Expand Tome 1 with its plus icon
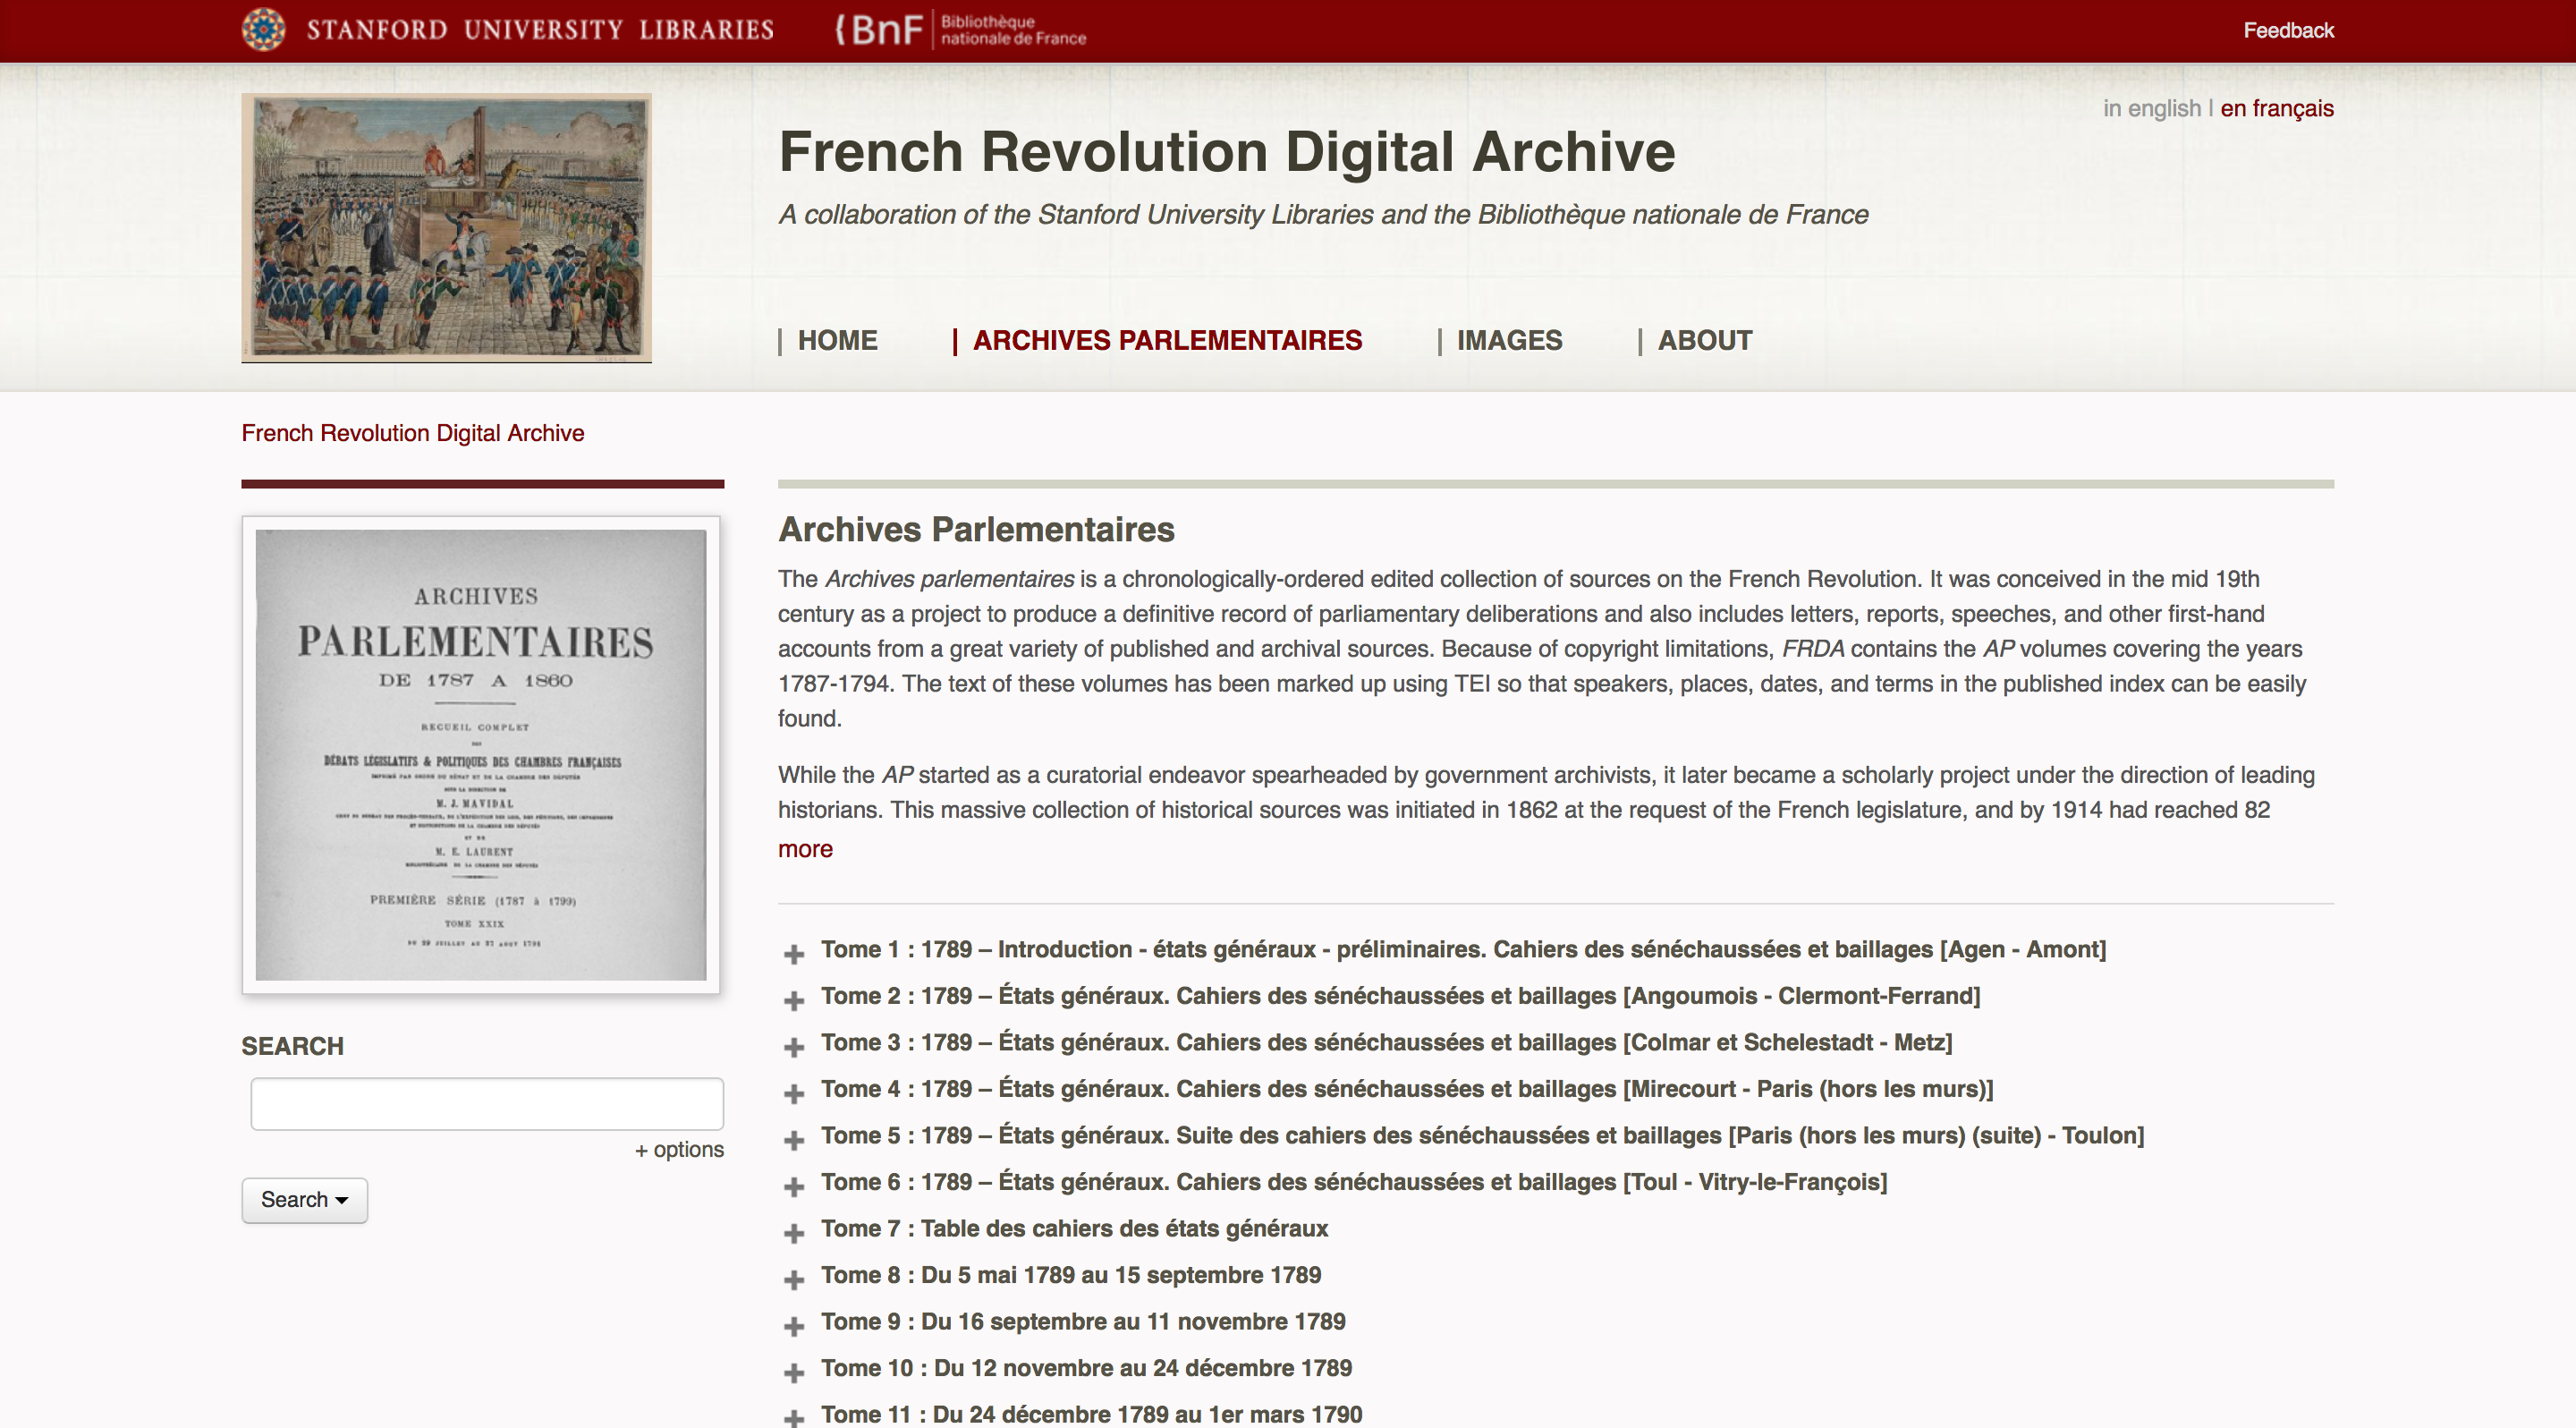 pyautogui.click(x=794, y=953)
